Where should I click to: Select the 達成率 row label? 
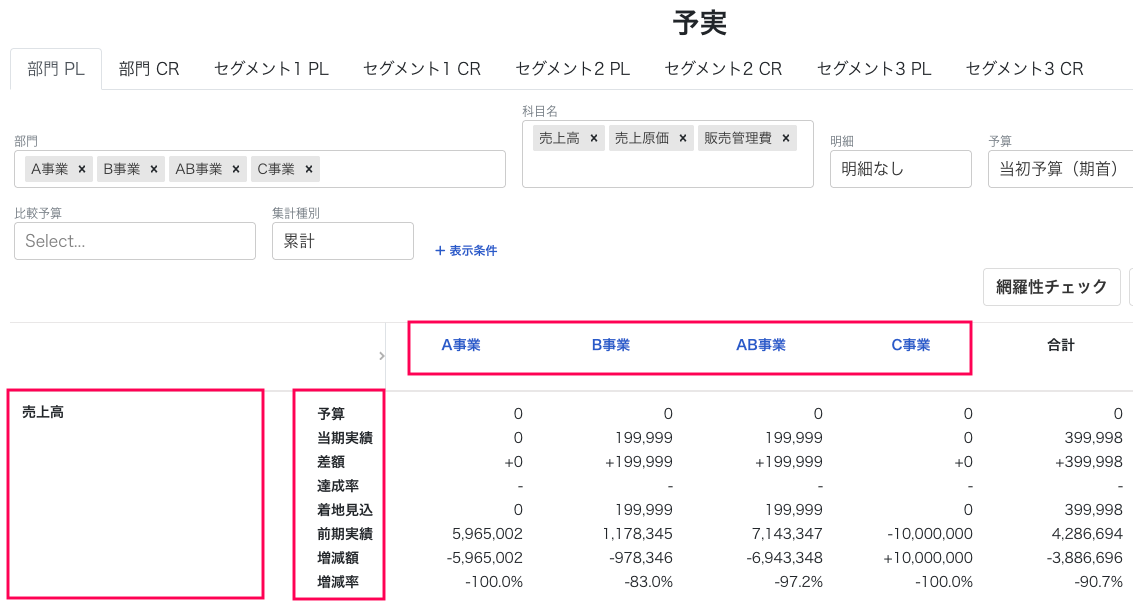[x=337, y=486]
